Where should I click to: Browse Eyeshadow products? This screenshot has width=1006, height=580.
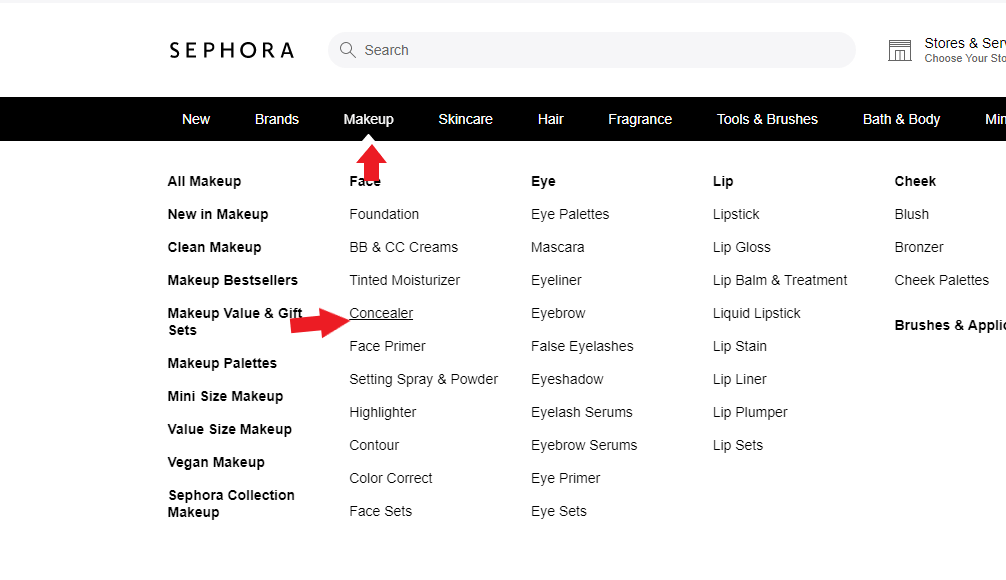pos(567,380)
